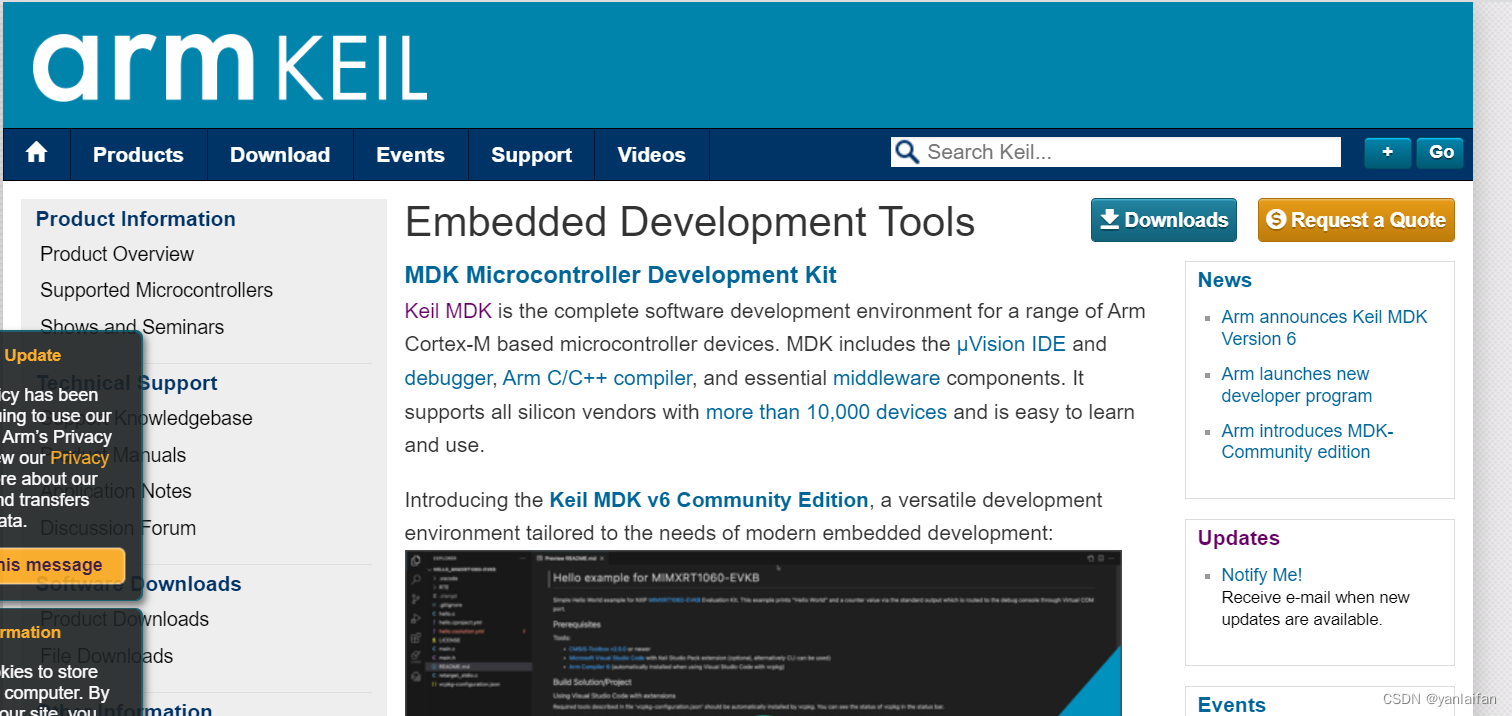Open the Product Overview link
1512x716 pixels.
(117, 254)
